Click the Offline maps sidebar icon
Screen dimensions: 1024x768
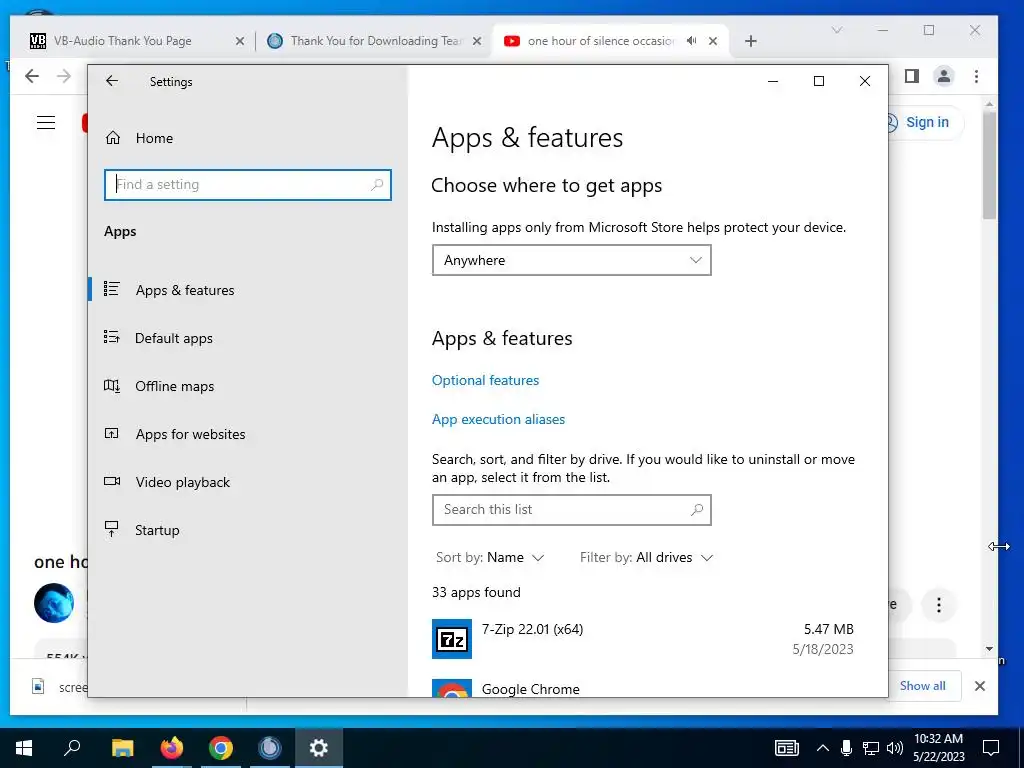112,385
